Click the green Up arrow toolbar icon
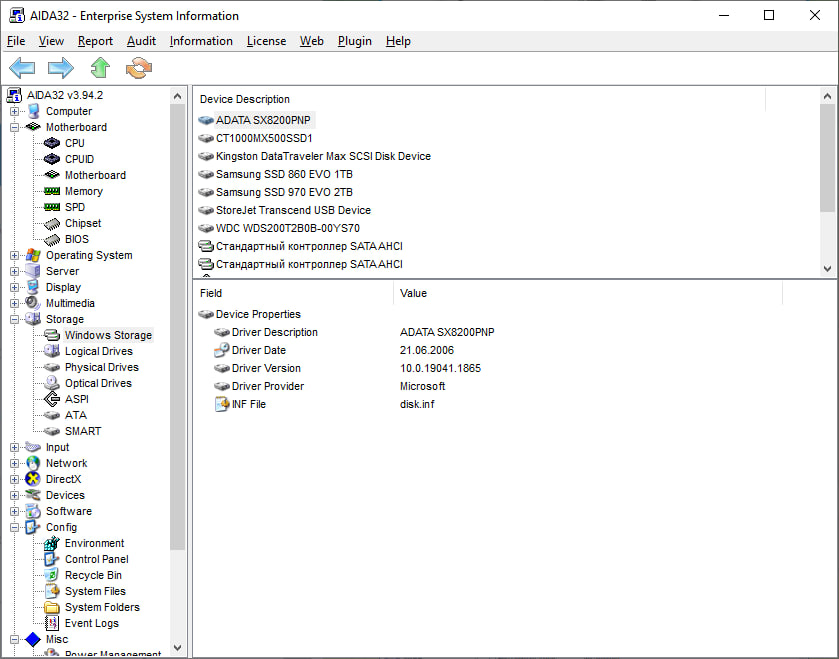Screen dimensions: 839x659 [100, 68]
